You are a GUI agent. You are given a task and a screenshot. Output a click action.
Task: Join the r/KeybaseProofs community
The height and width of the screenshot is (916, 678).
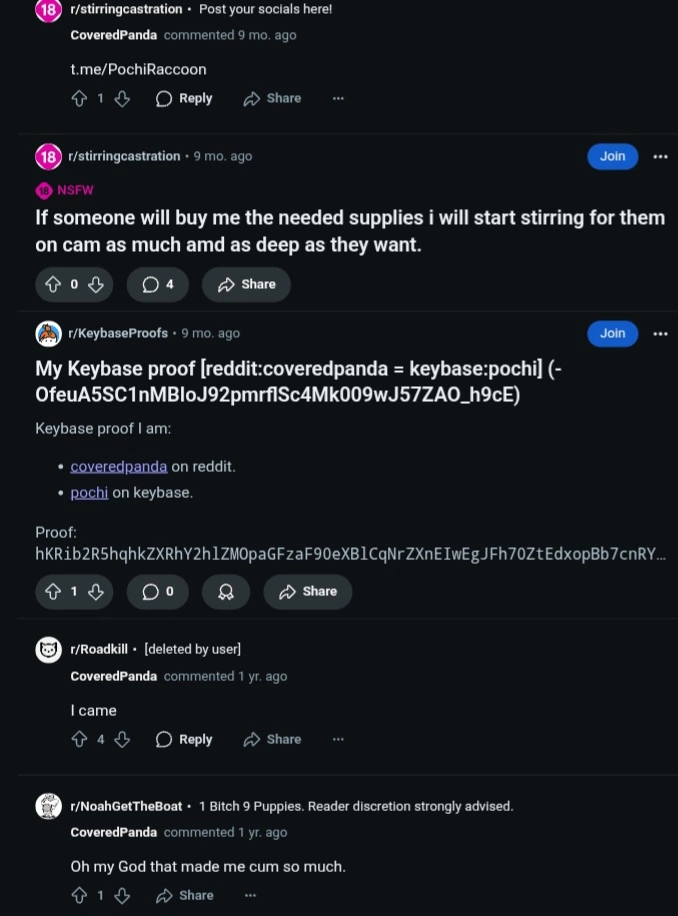point(612,333)
